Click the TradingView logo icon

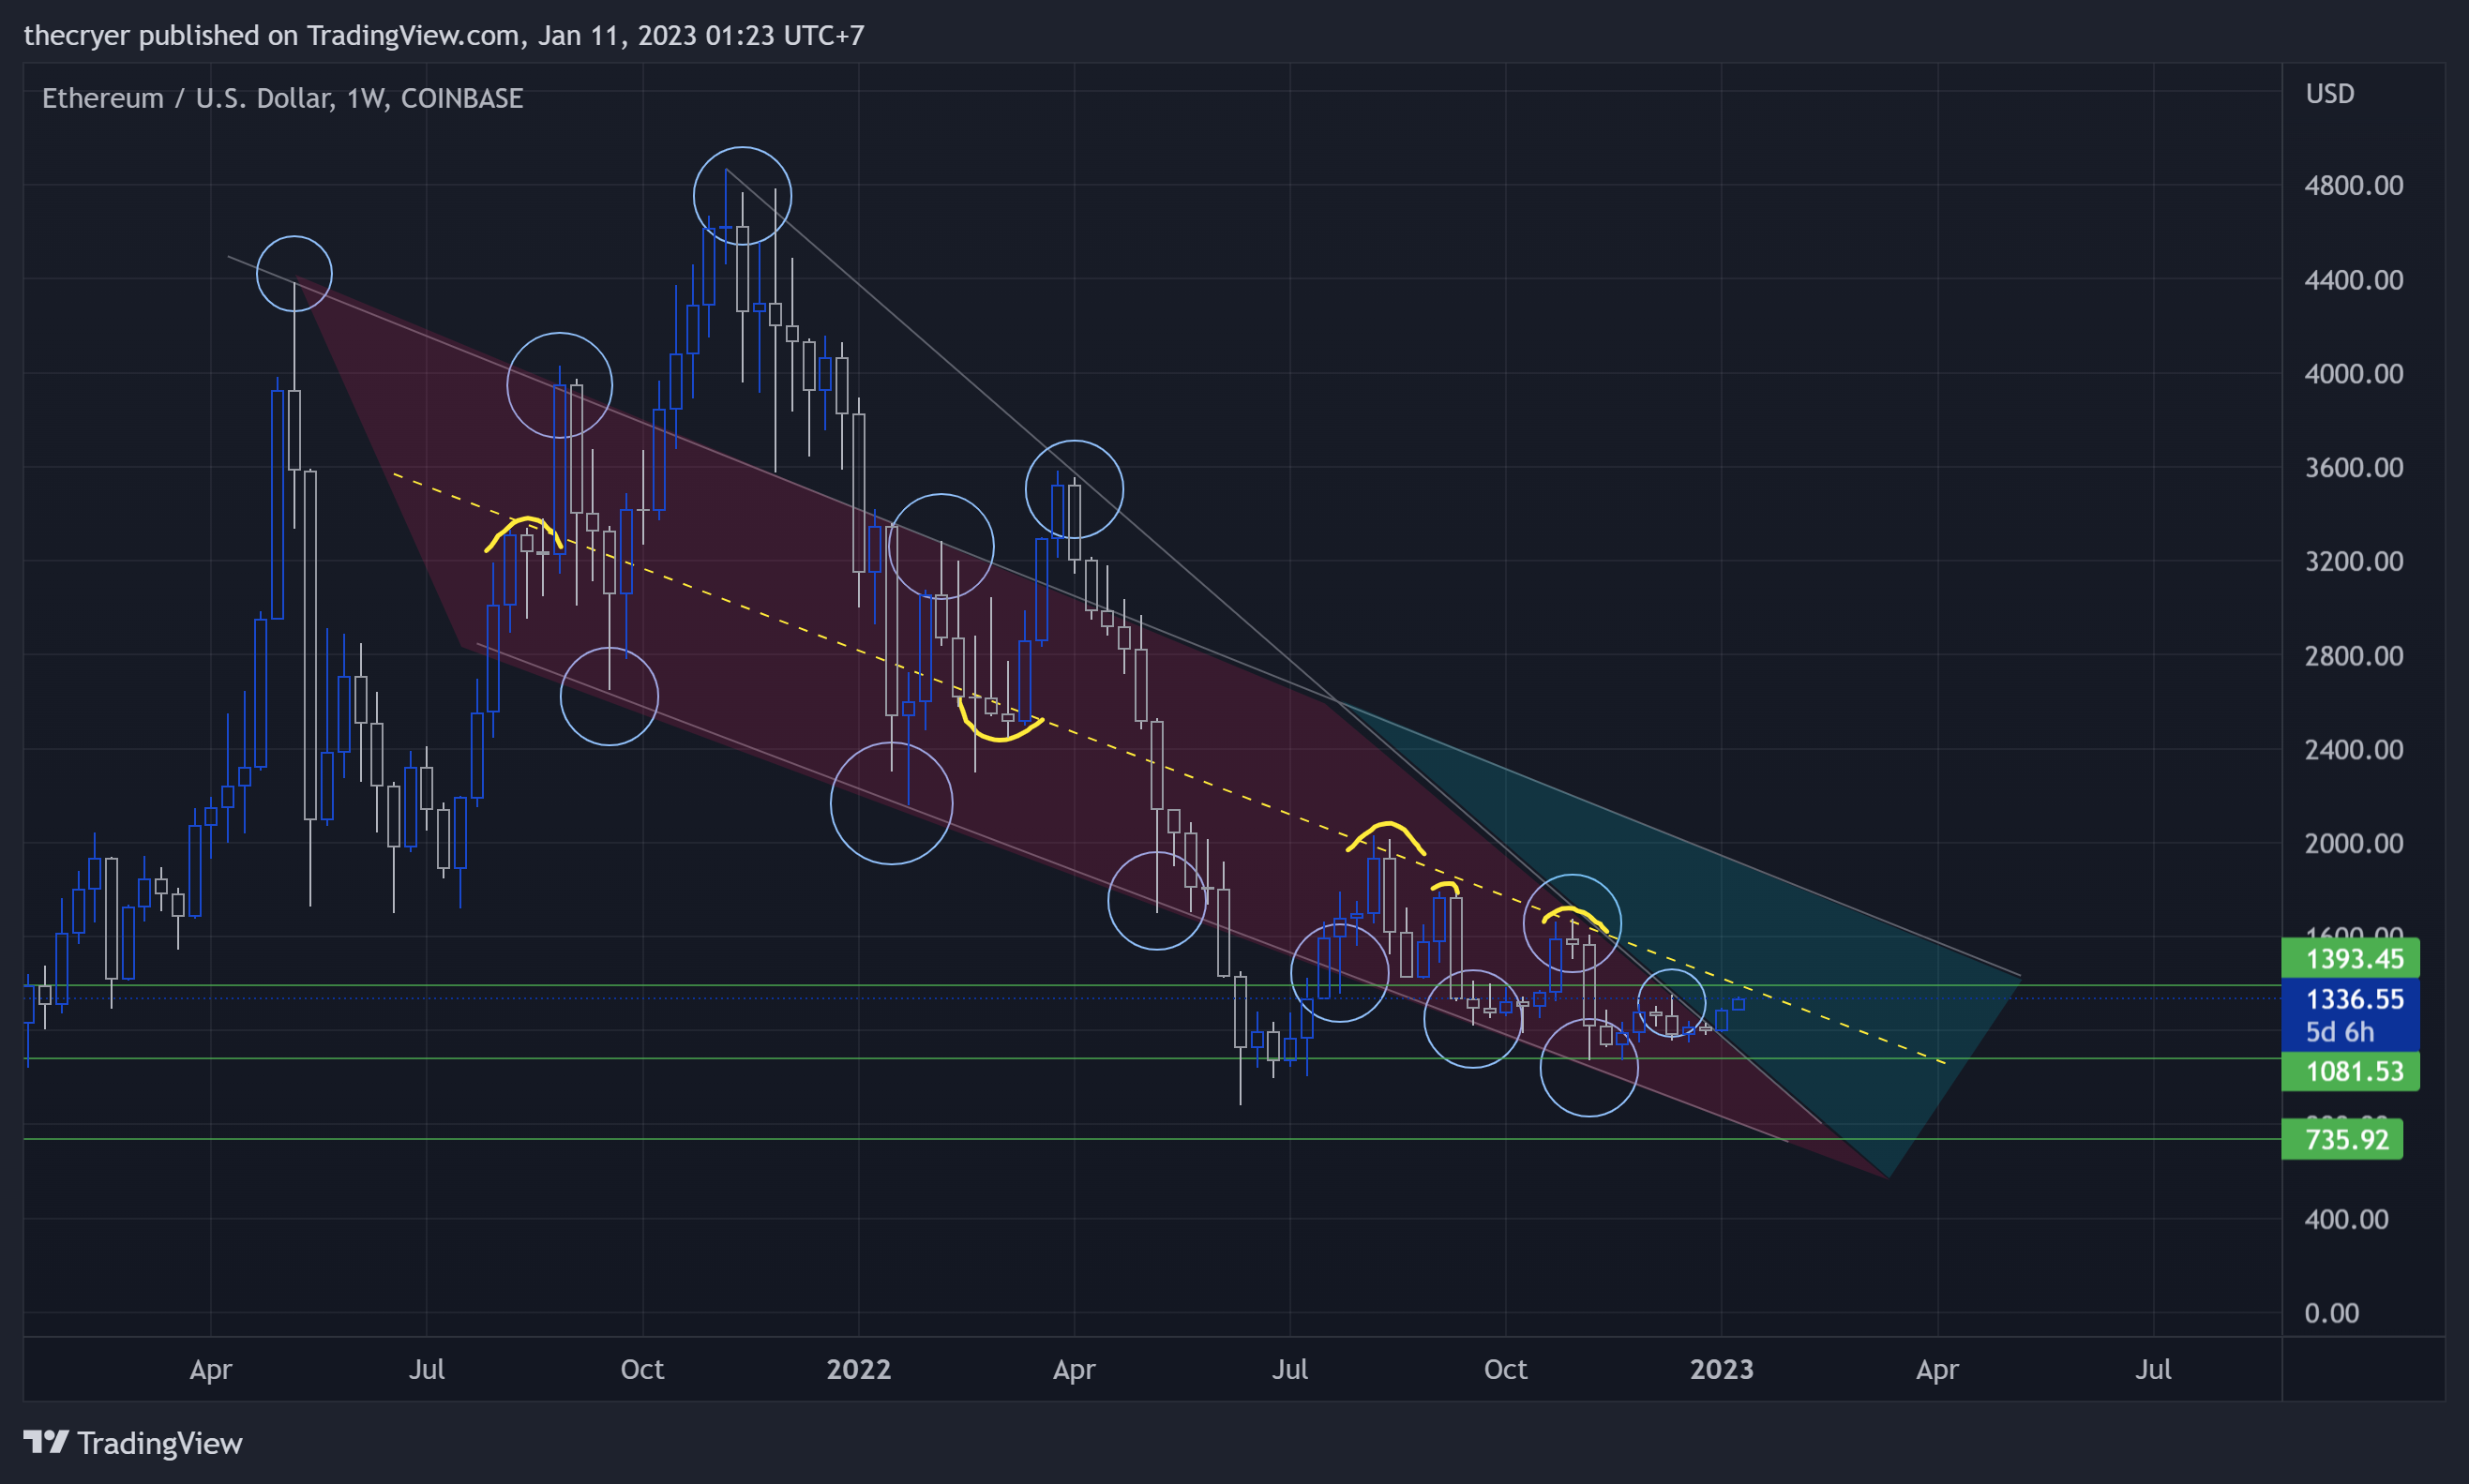coord(46,1442)
